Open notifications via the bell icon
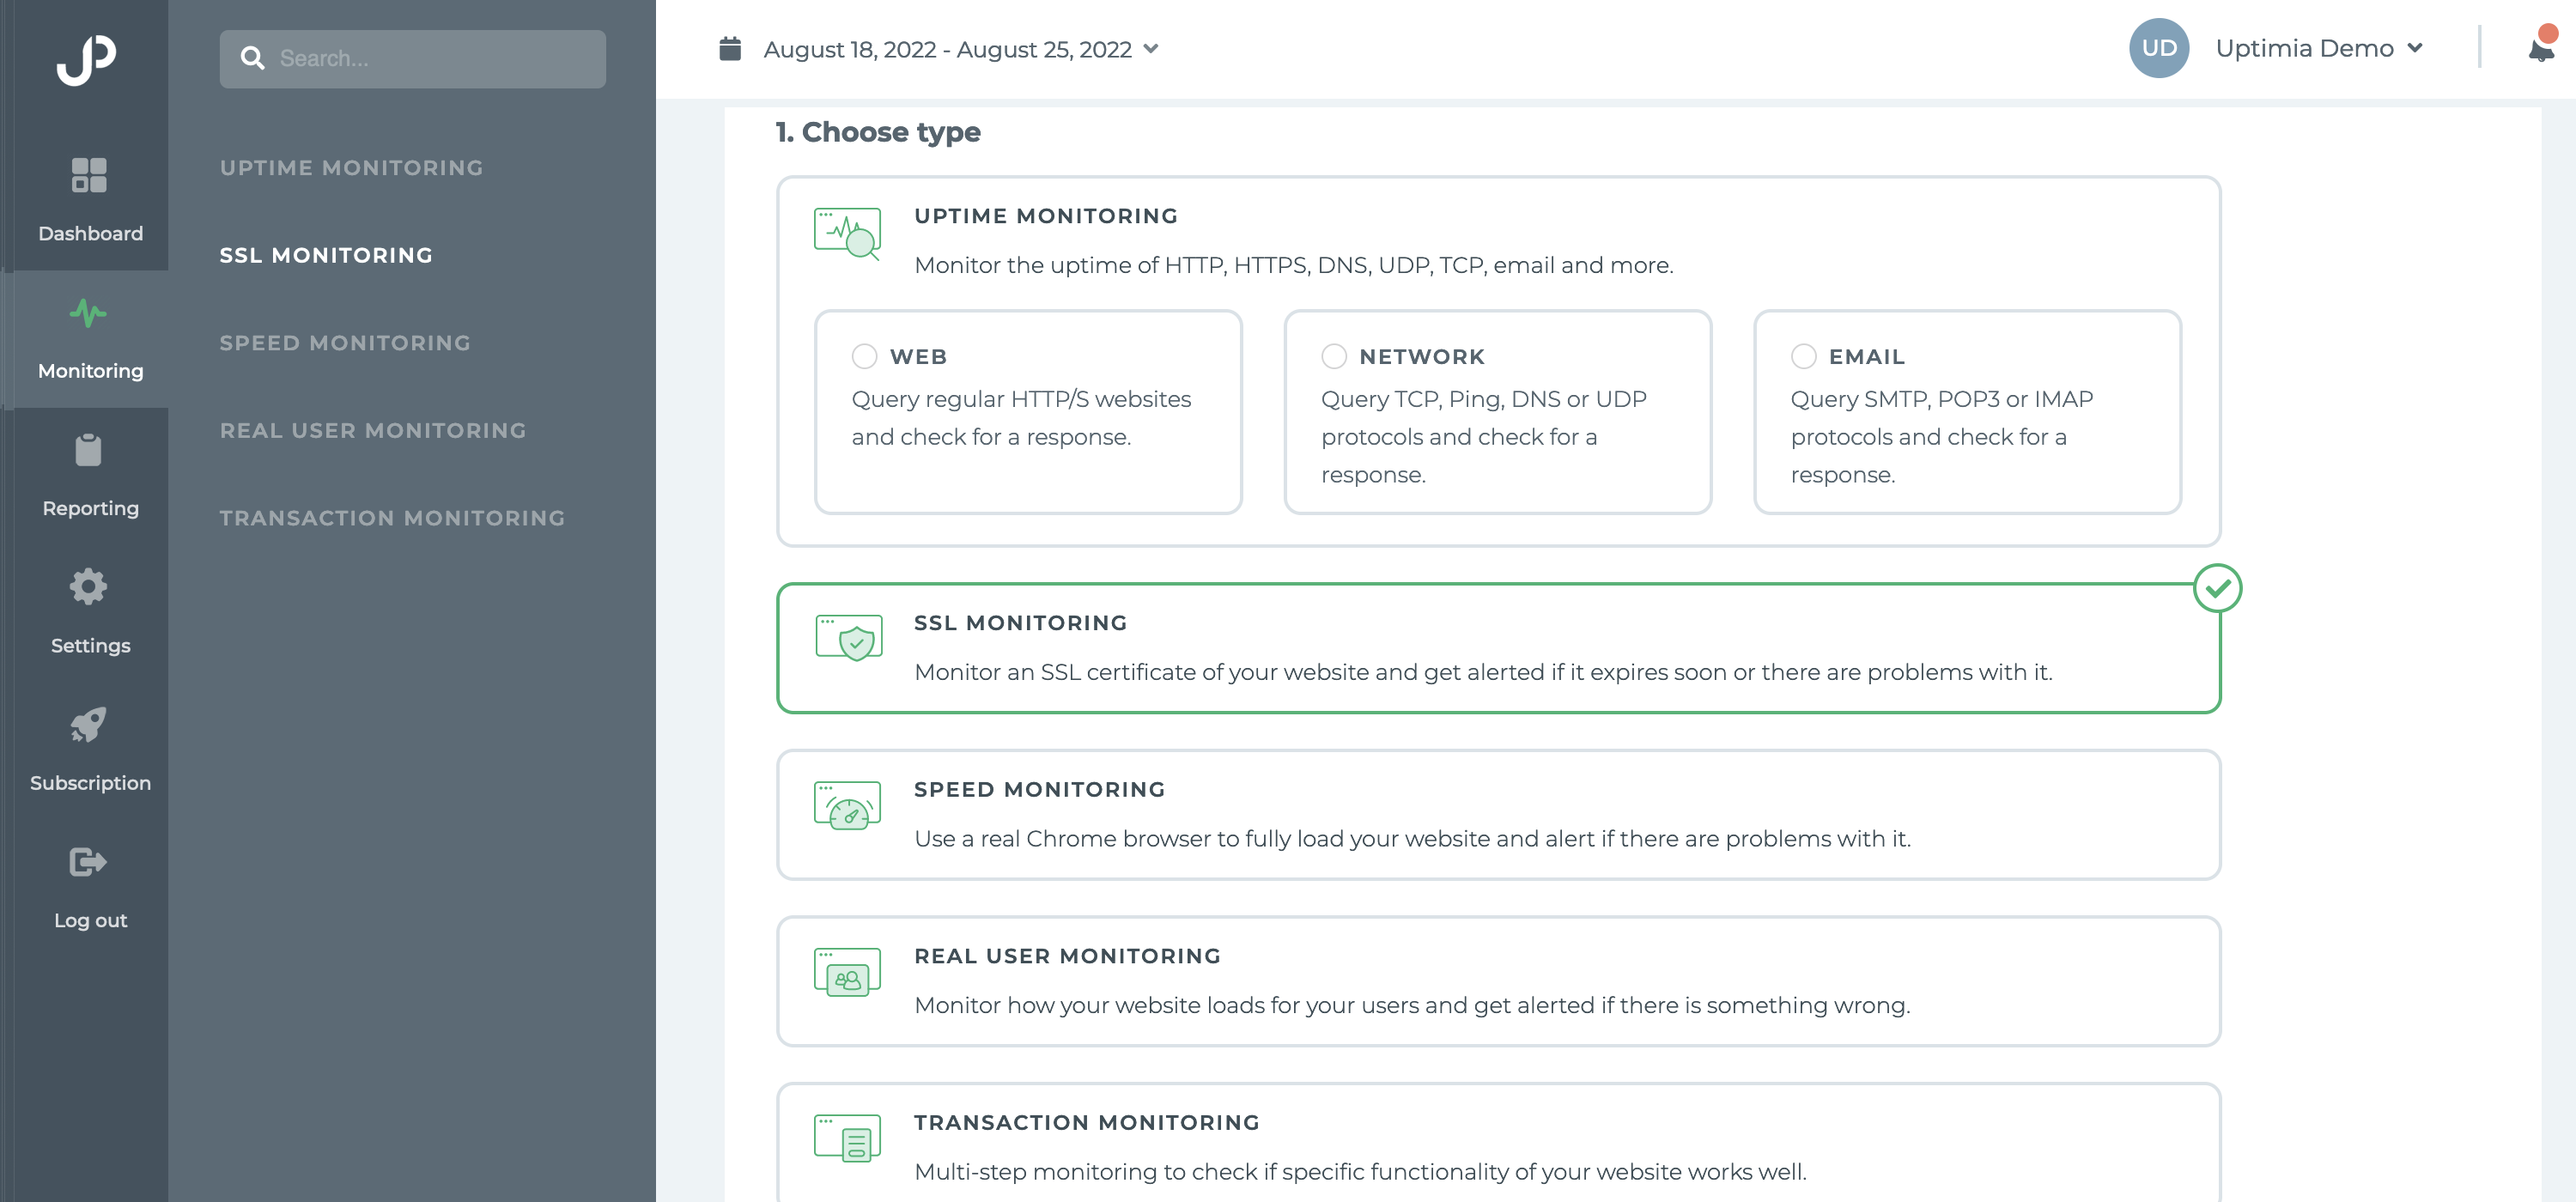2576x1202 pixels. coord(2540,50)
